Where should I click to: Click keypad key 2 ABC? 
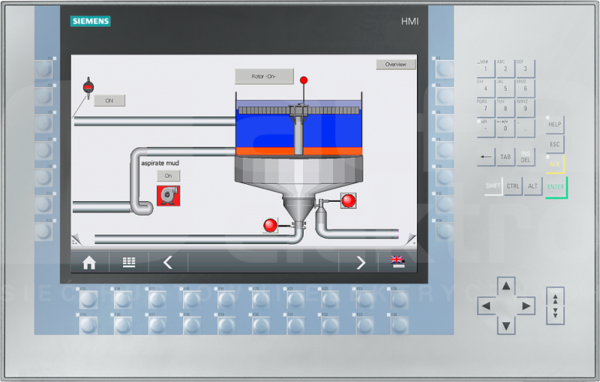[x=505, y=69]
